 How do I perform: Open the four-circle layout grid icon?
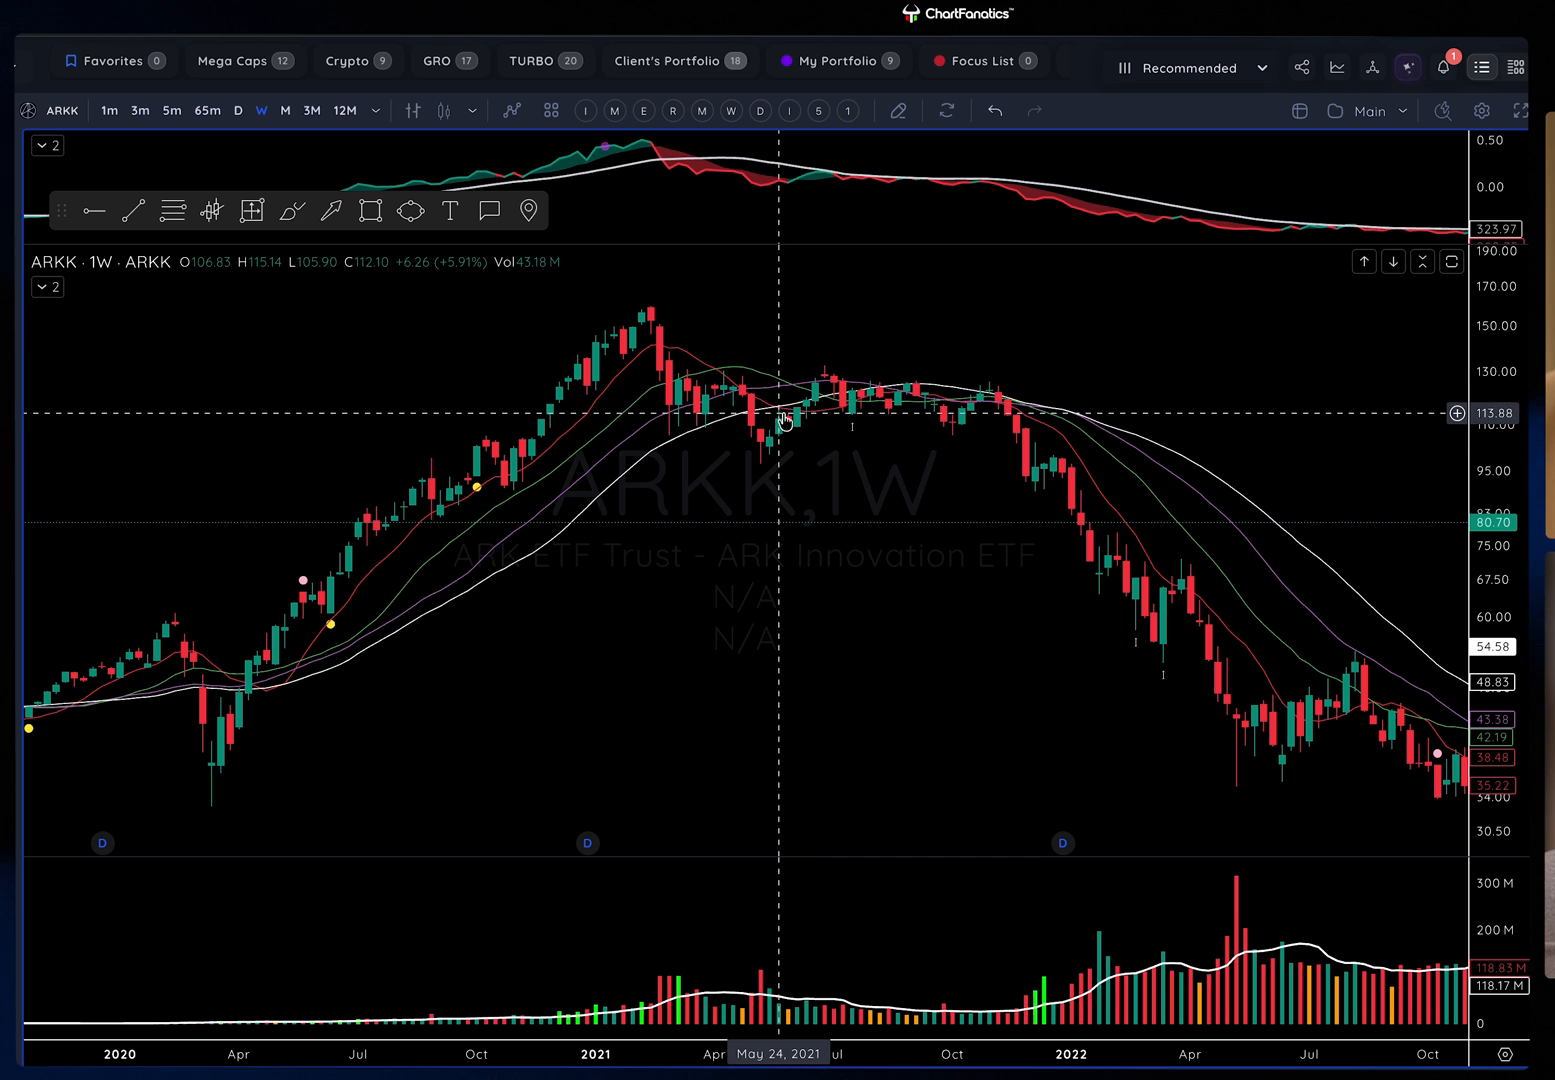551,111
